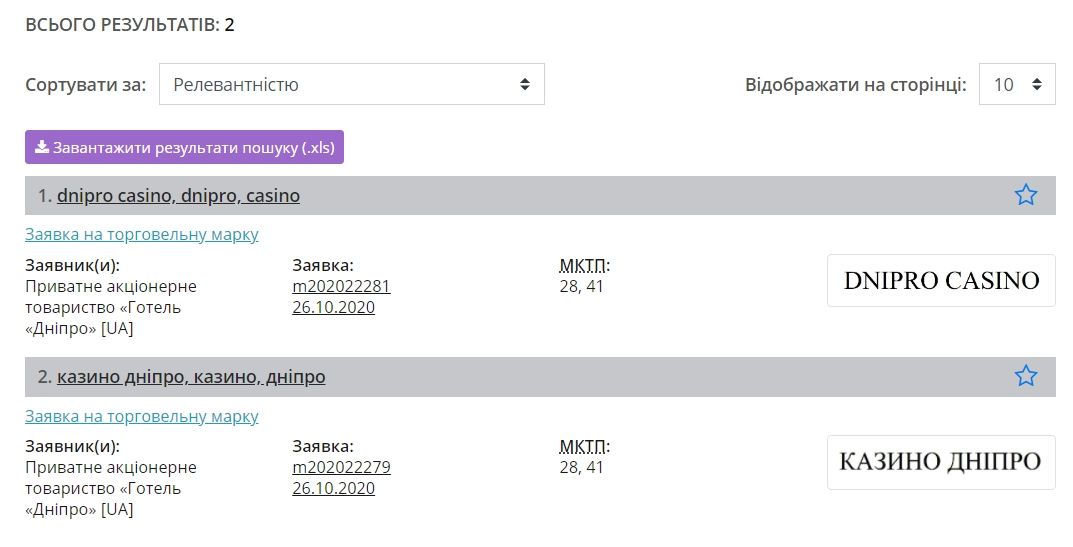Star the казино дніпро search result

tap(1025, 376)
